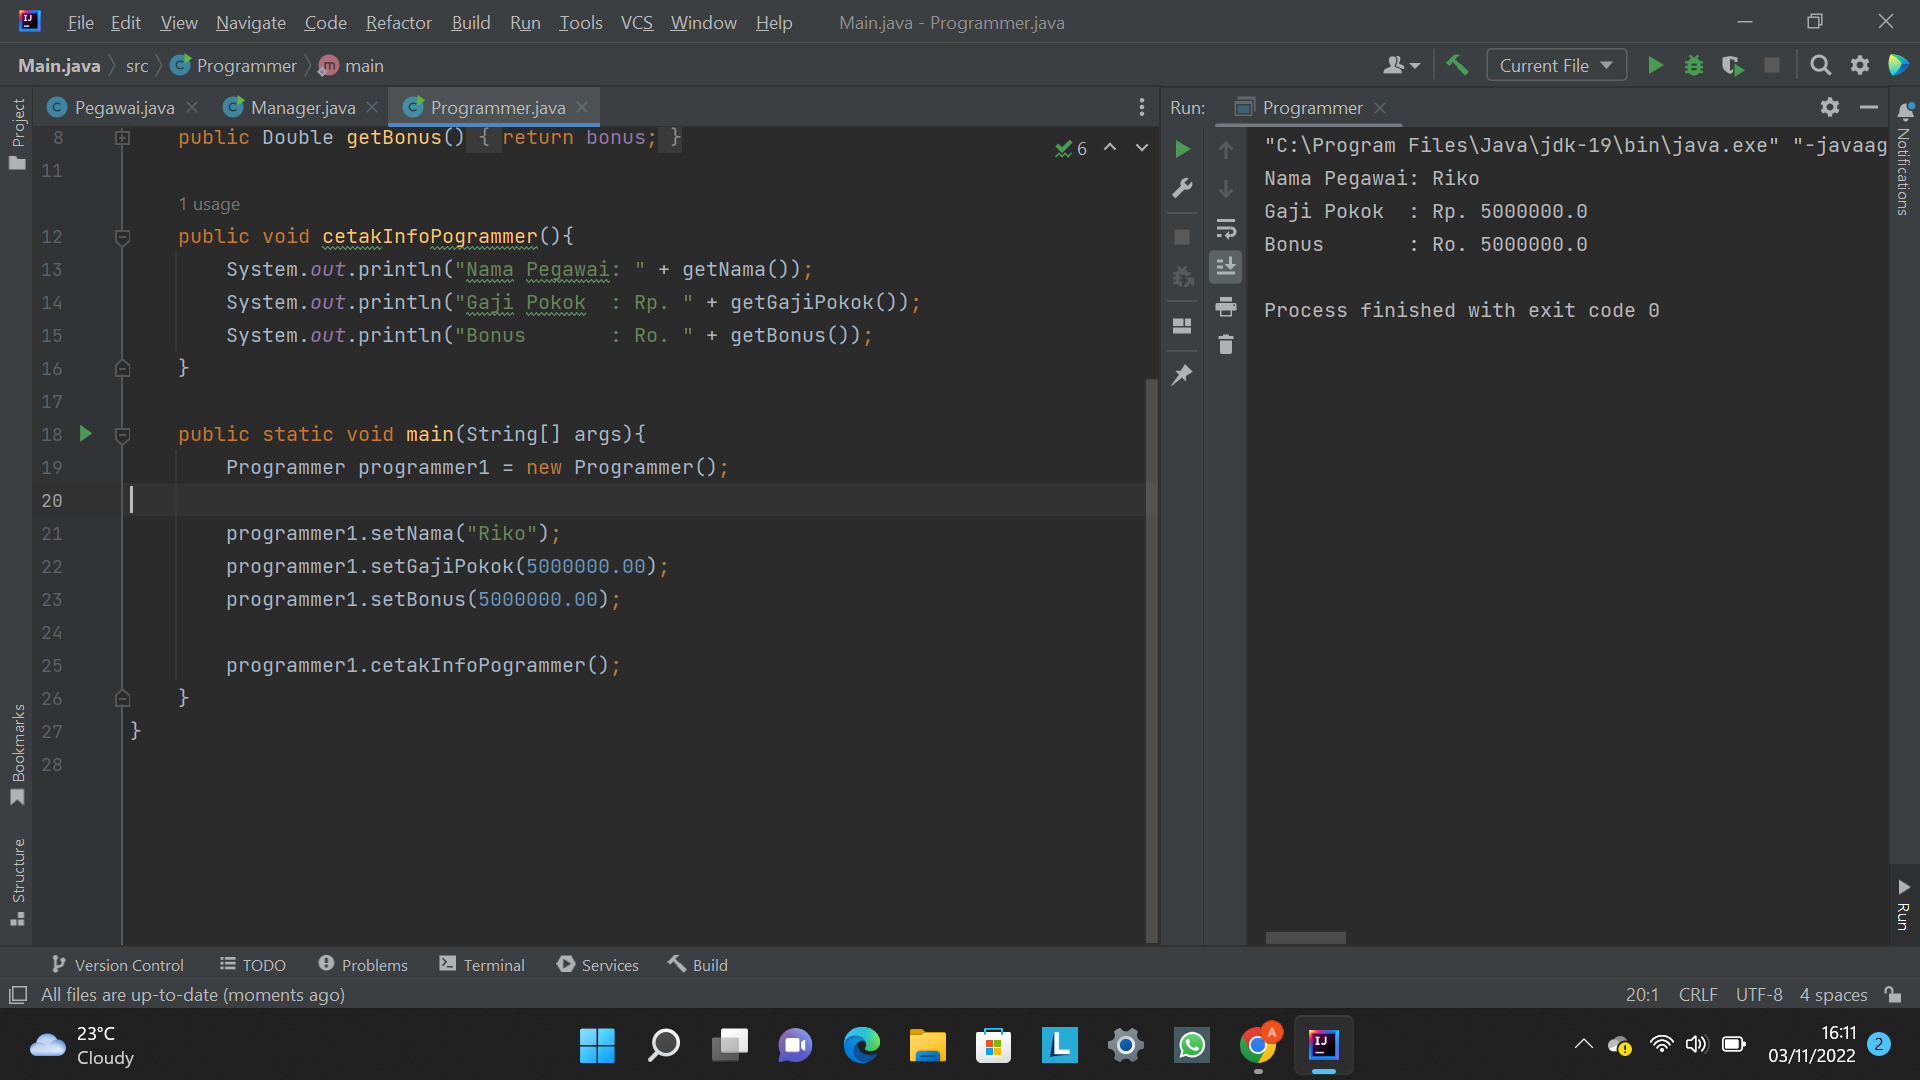The width and height of the screenshot is (1920, 1080).
Task: Pin the Run tool window tab
Action: [x=1183, y=375]
